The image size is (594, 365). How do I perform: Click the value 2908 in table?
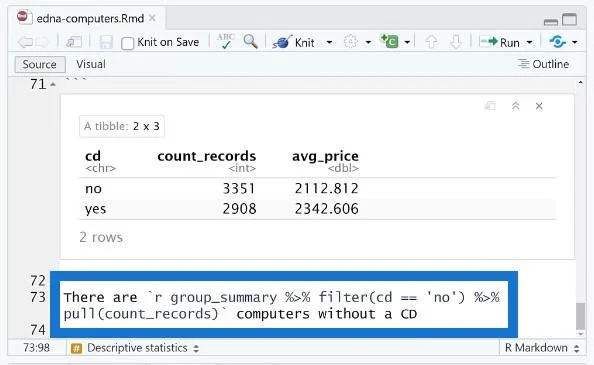click(239, 209)
